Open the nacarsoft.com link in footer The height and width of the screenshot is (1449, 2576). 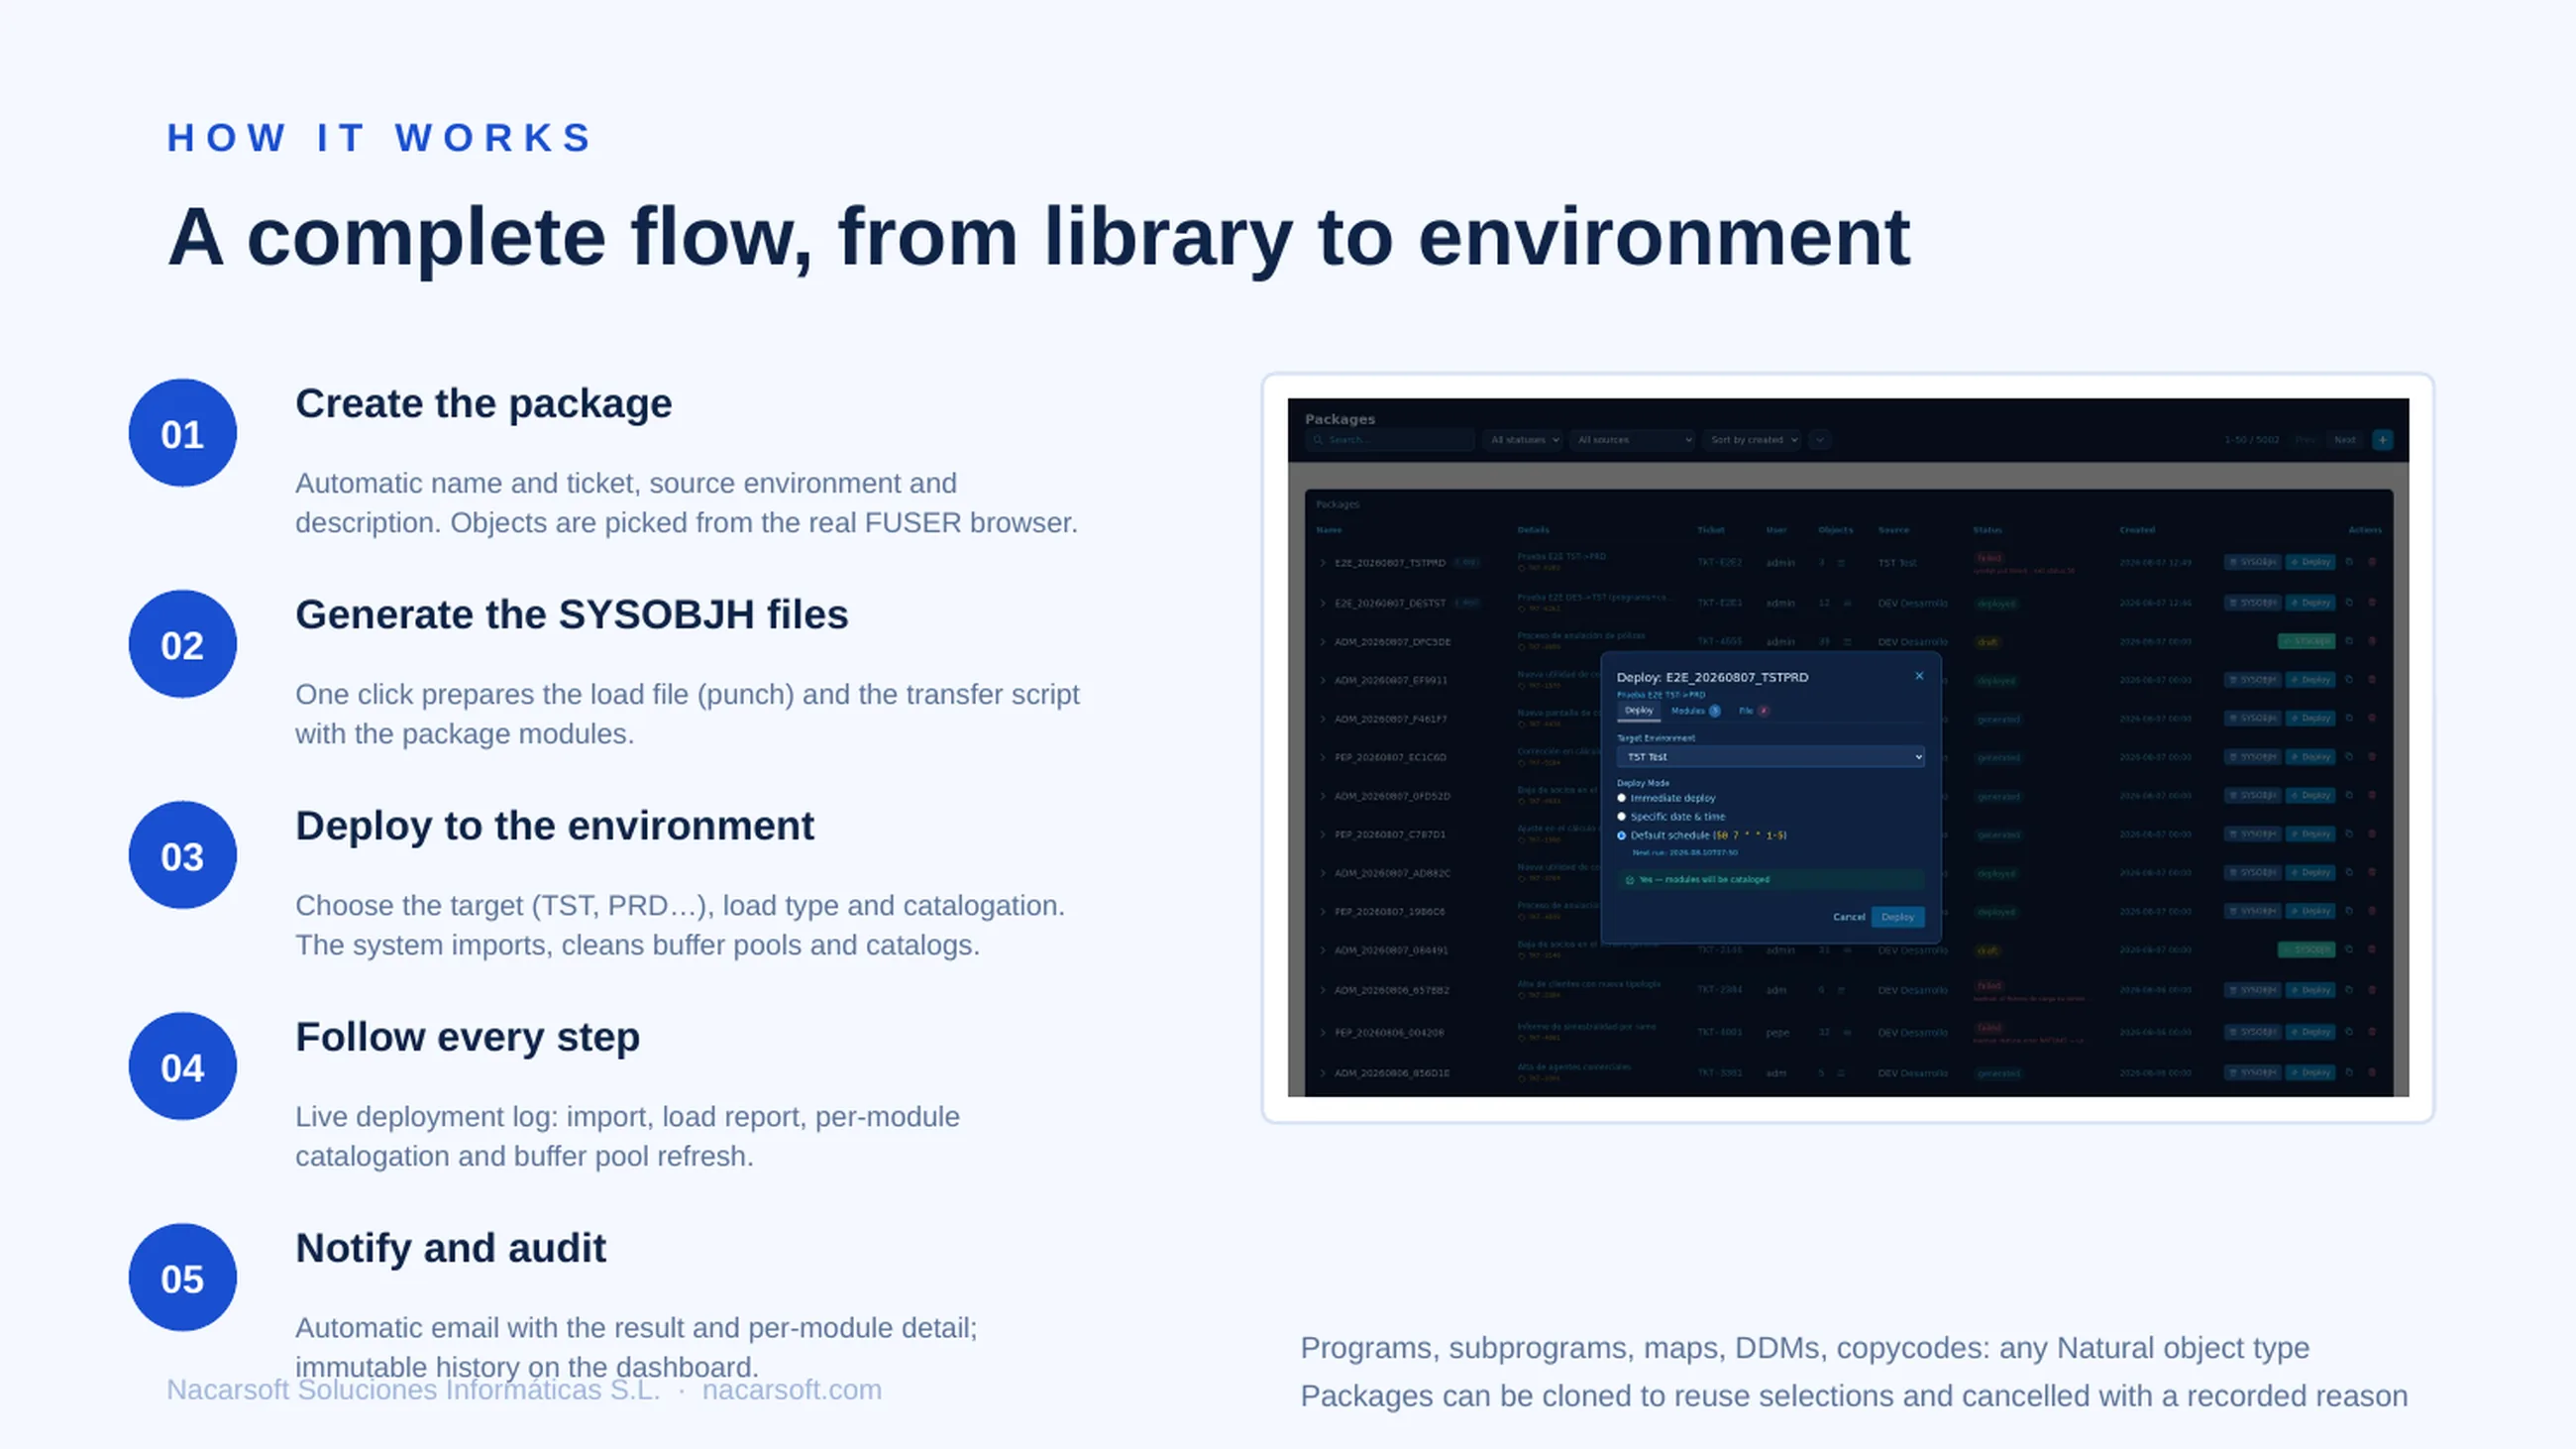(x=791, y=1389)
